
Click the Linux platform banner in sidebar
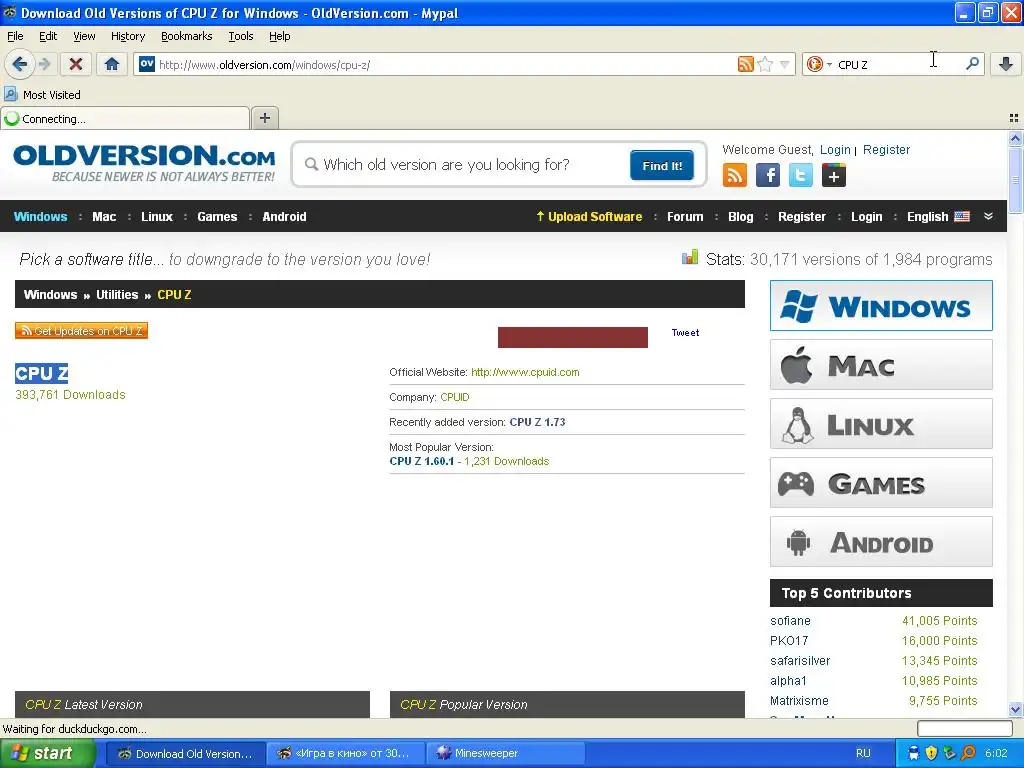[x=881, y=424]
